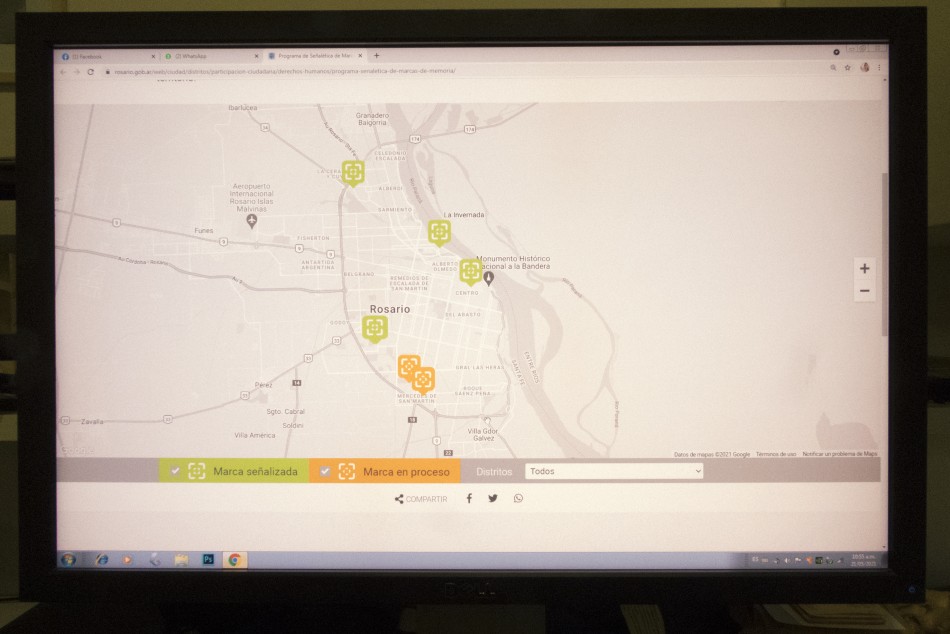The image size is (950, 634).
Task: Share page via Twitter icon
Action: pos(493,498)
